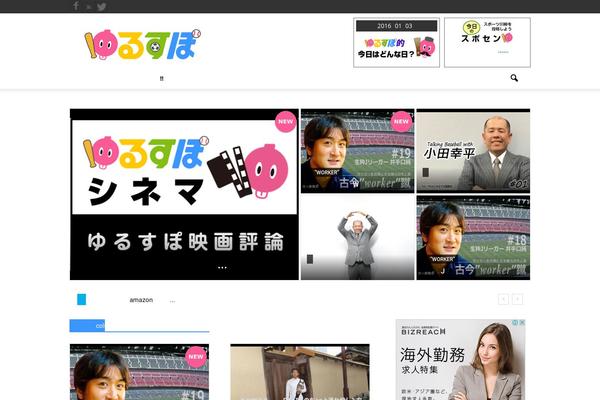Open the #18 古今worker凱 featured thumbnail
The width and height of the screenshot is (600, 400).
(x=473, y=238)
